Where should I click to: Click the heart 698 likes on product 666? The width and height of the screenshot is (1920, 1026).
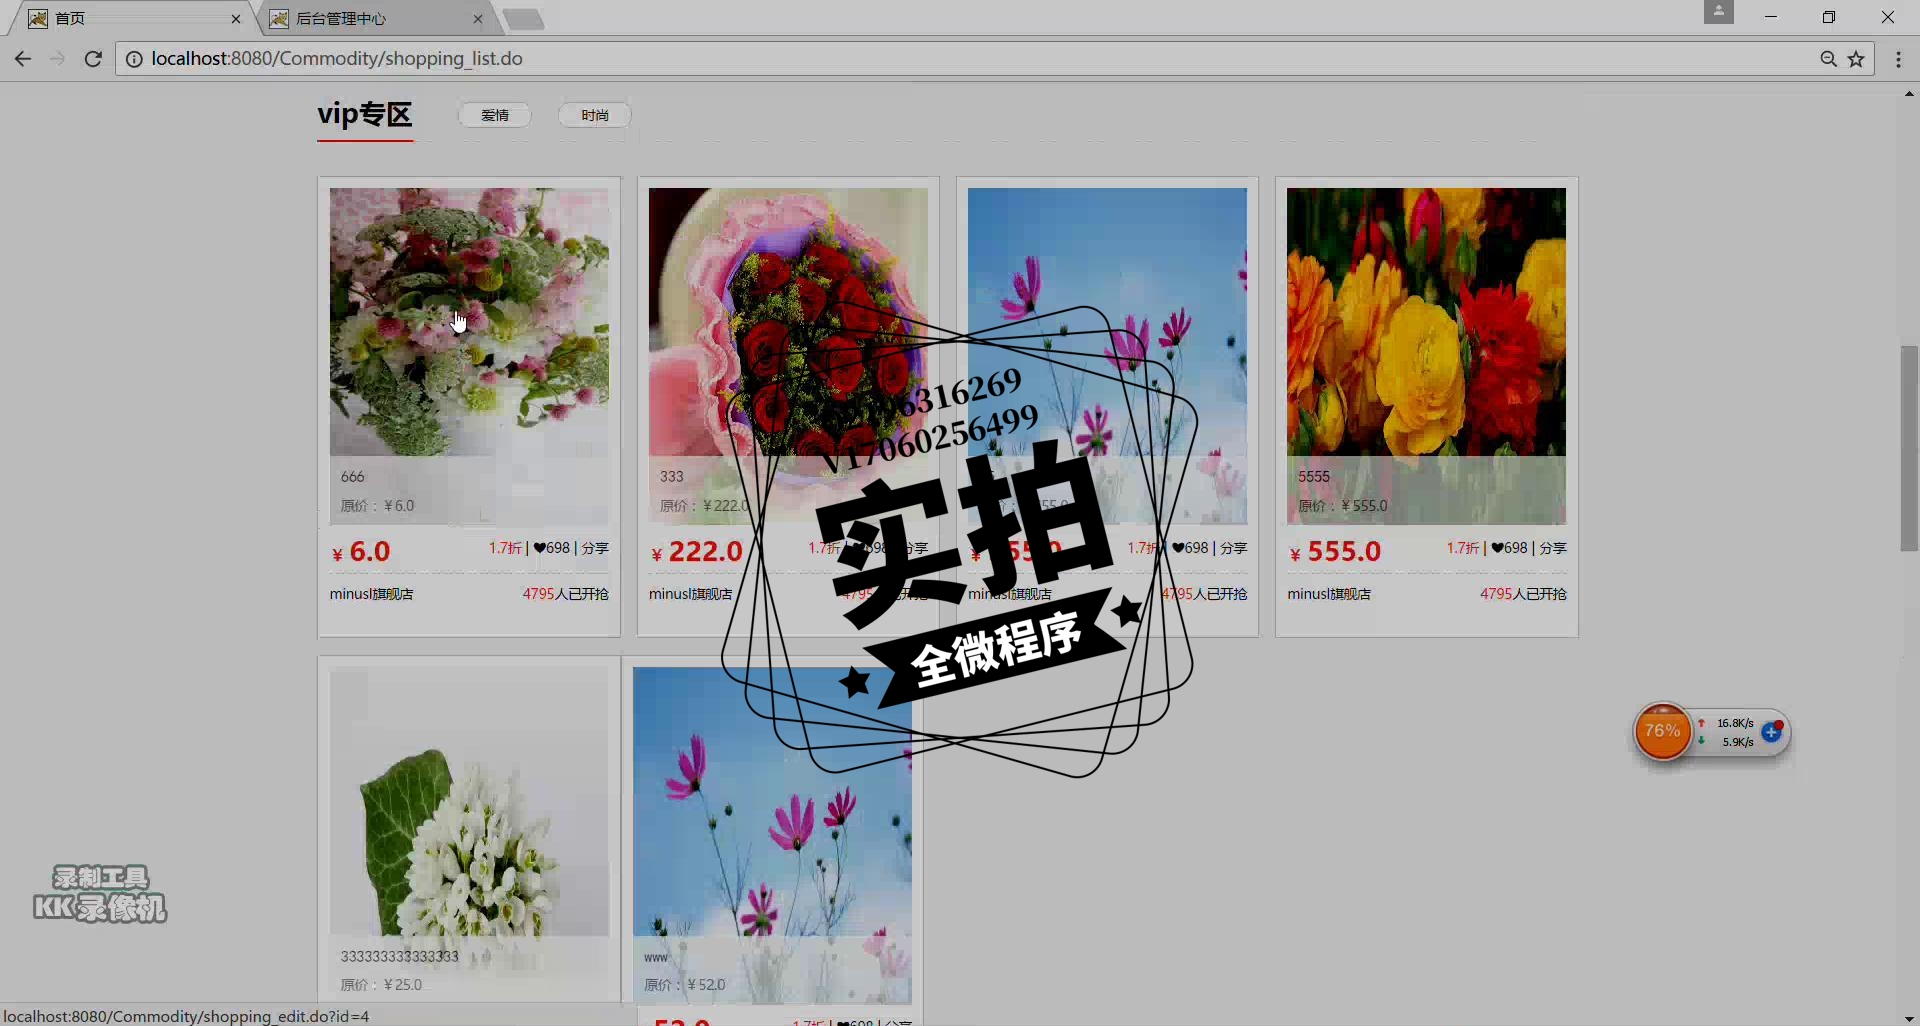[551, 548]
